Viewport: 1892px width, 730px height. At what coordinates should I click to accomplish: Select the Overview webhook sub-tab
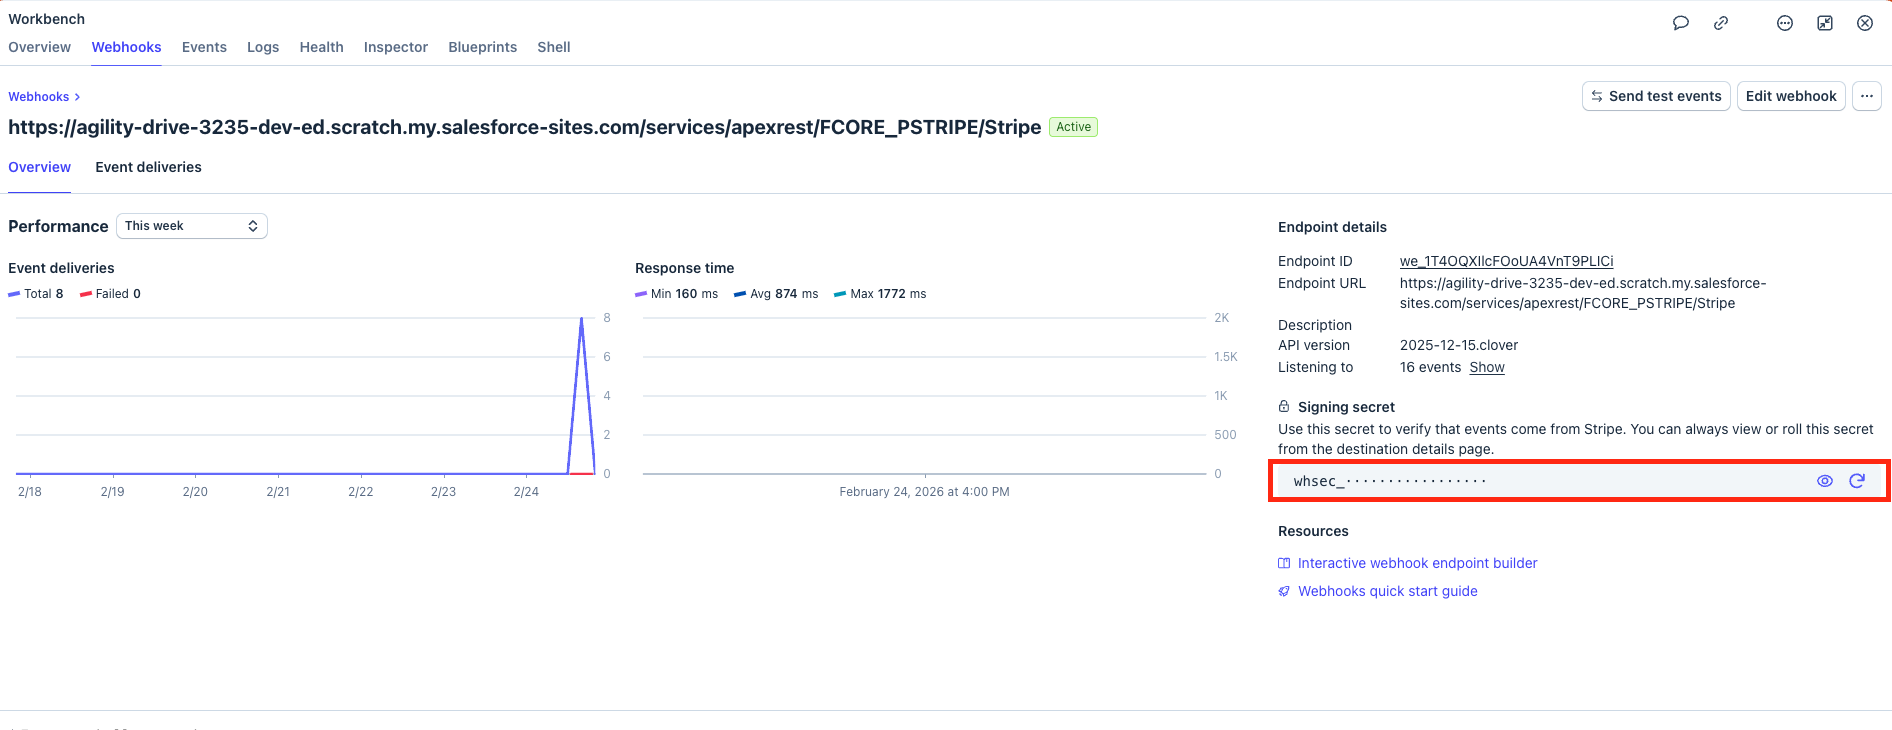point(40,167)
